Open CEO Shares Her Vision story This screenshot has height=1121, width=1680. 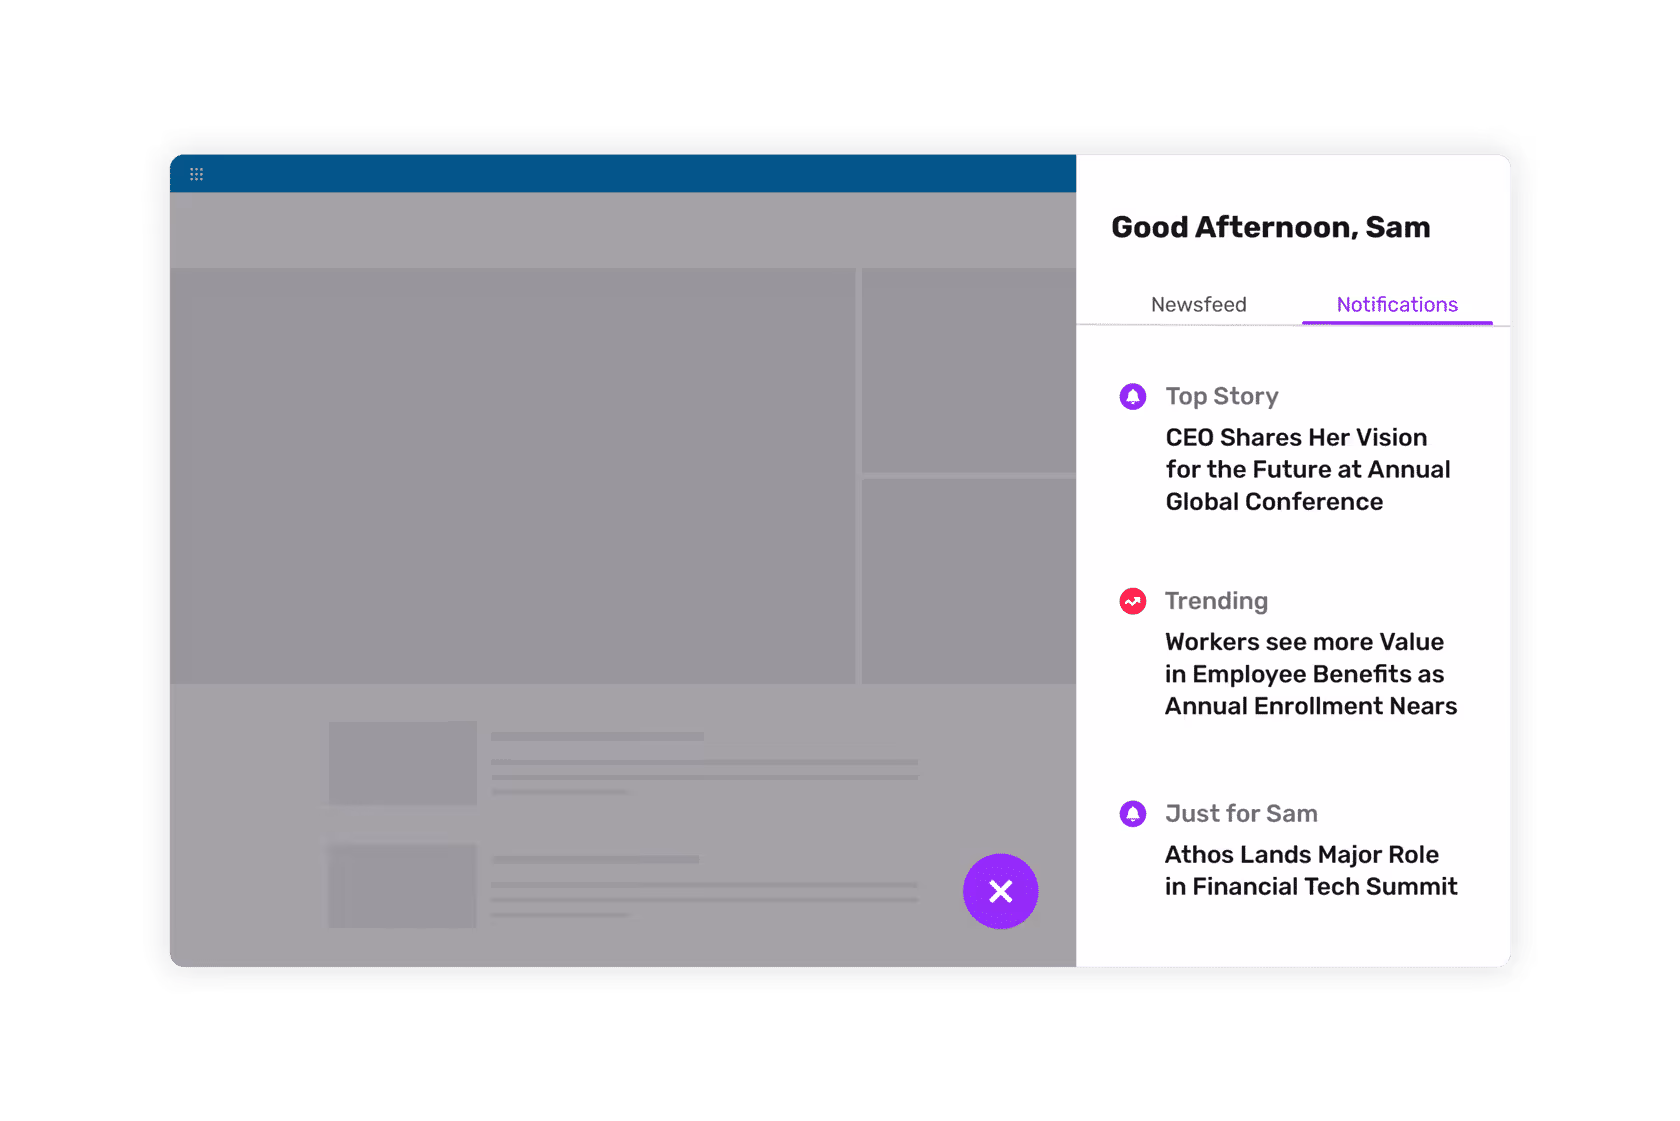tap(1308, 469)
